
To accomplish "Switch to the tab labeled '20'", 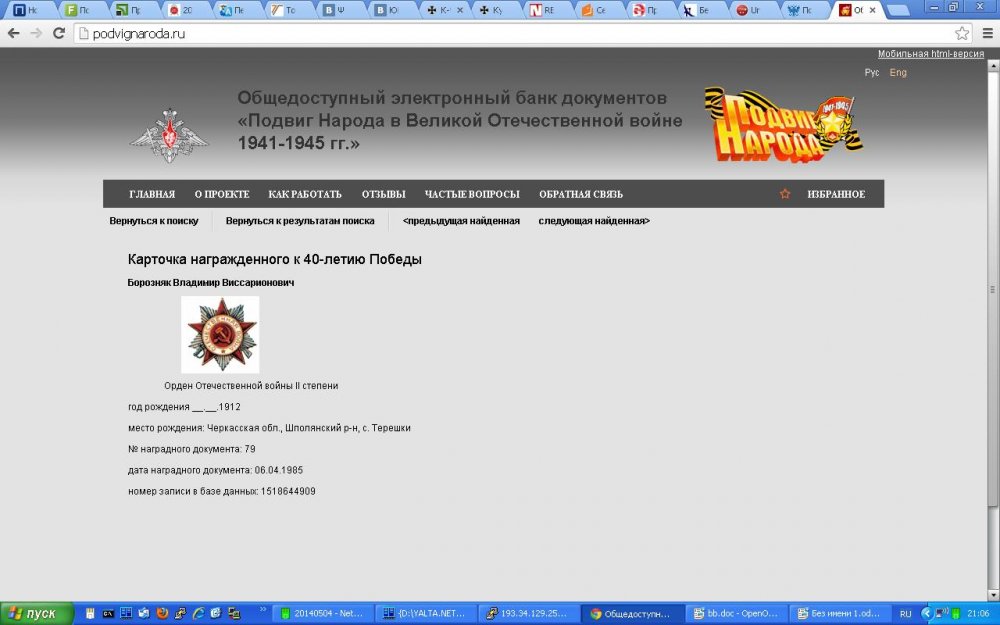I will pyautogui.click(x=186, y=10).
